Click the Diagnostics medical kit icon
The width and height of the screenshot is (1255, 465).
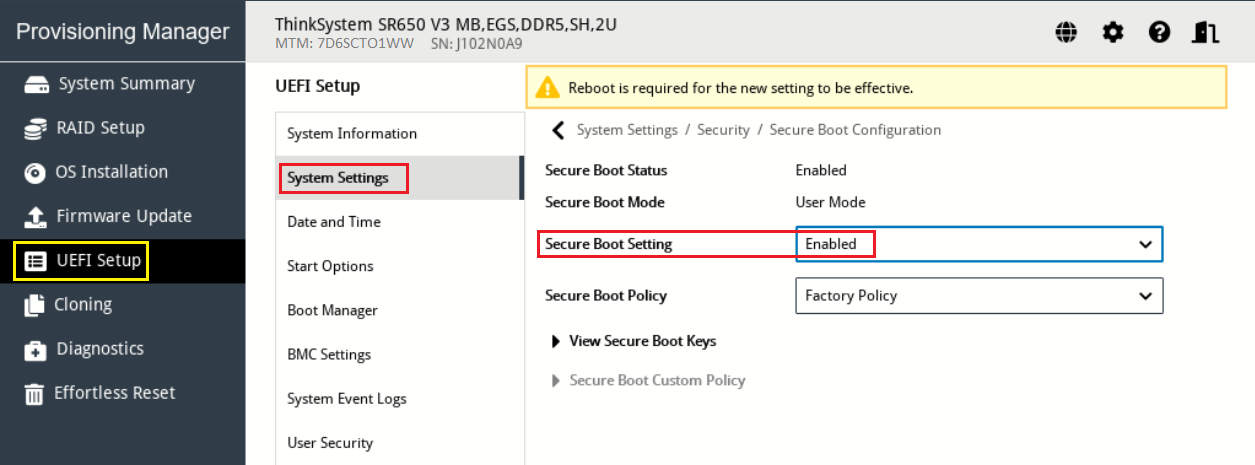(x=35, y=349)
